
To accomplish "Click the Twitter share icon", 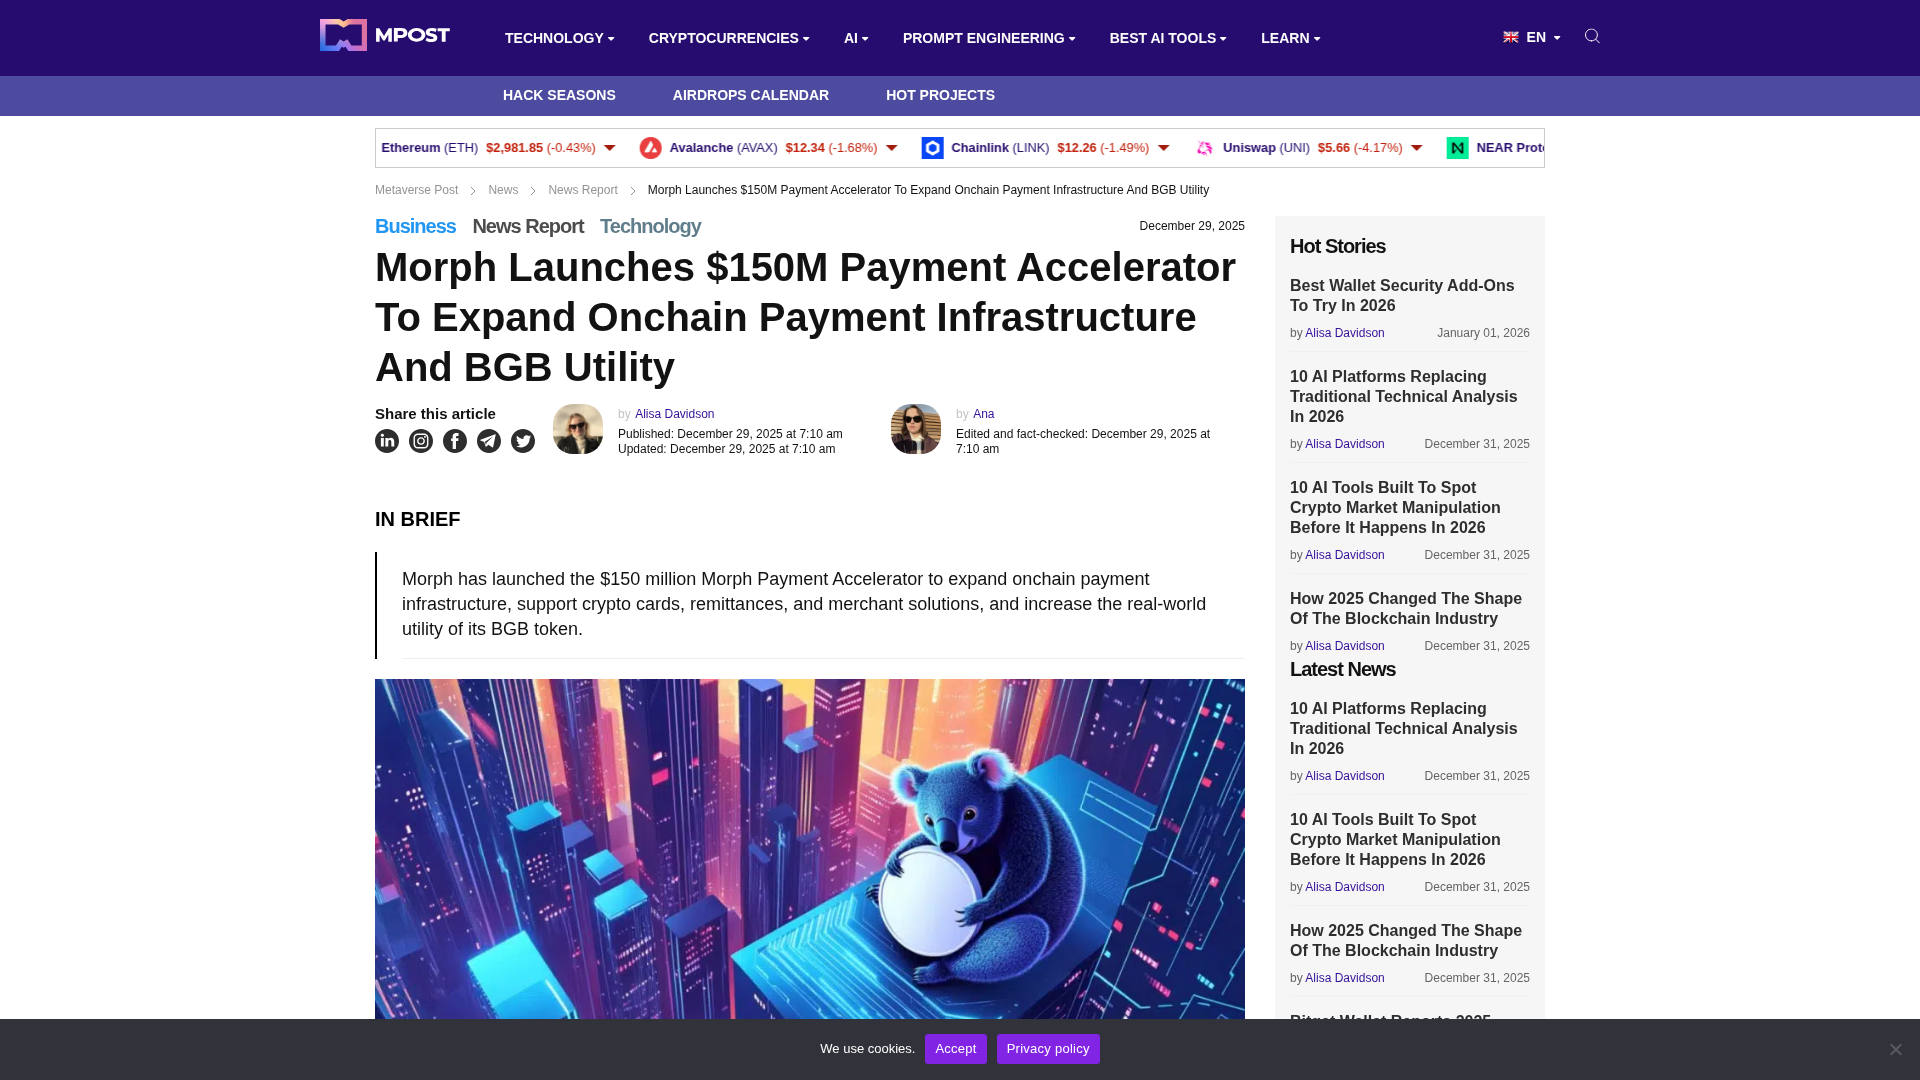I will (523, 441).
